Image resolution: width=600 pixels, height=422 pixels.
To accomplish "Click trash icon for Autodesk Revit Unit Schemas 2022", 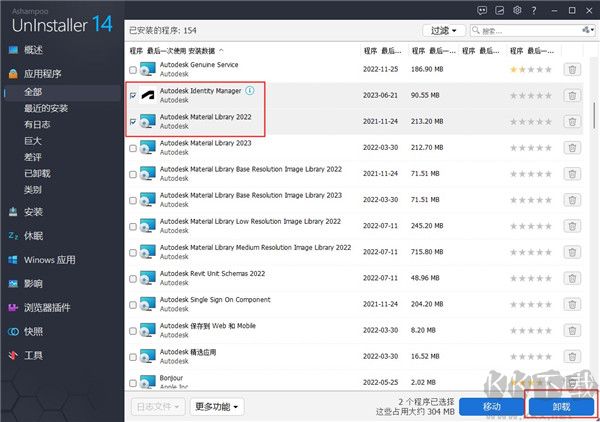I will [572, 278].
